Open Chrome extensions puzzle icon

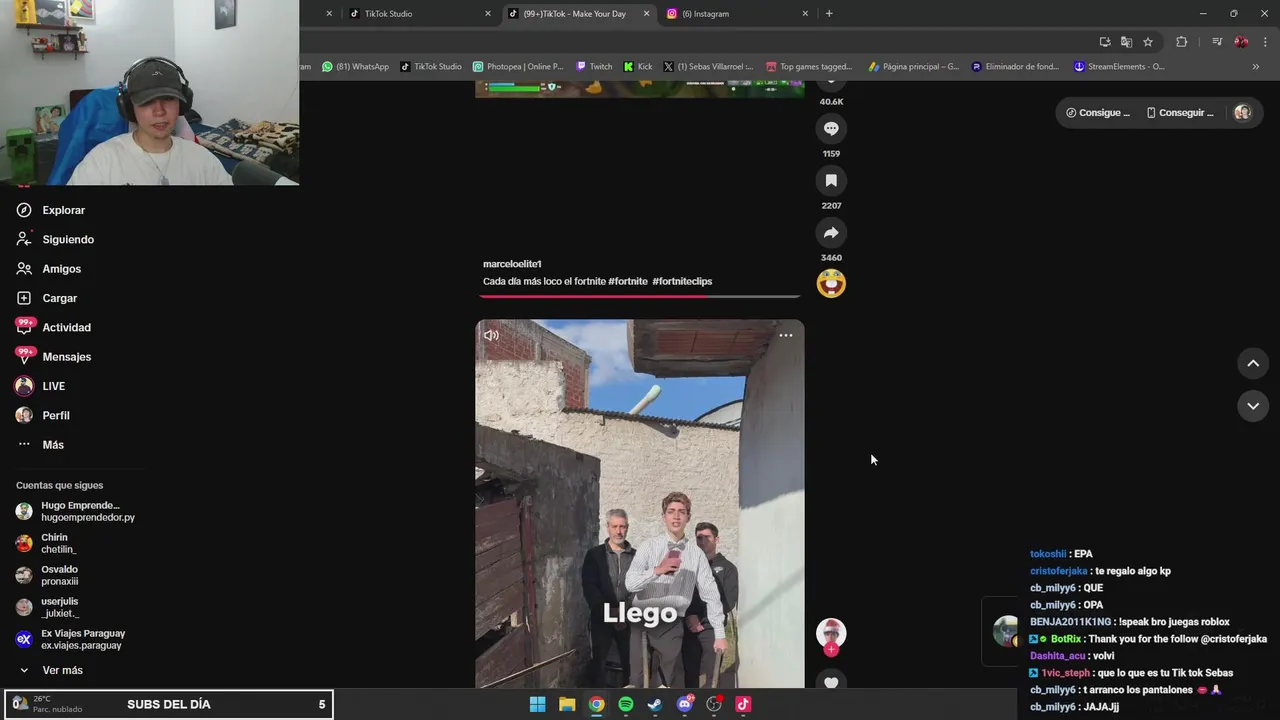pos(1181,41)
